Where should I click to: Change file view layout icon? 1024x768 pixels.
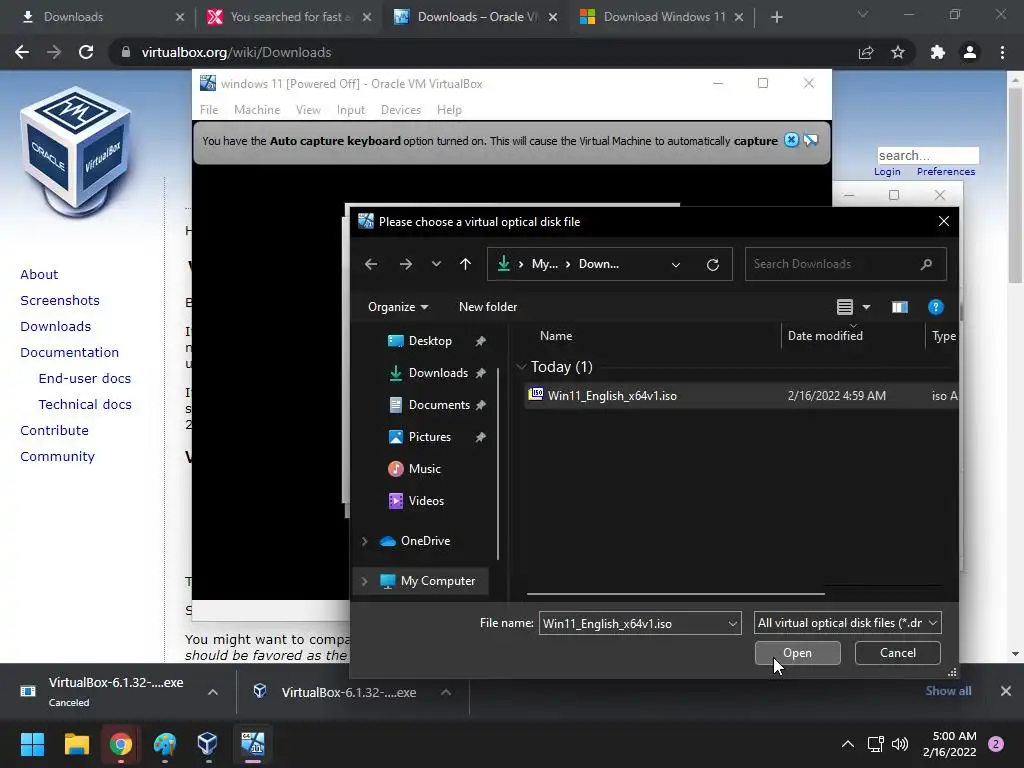tap(844, 307)
